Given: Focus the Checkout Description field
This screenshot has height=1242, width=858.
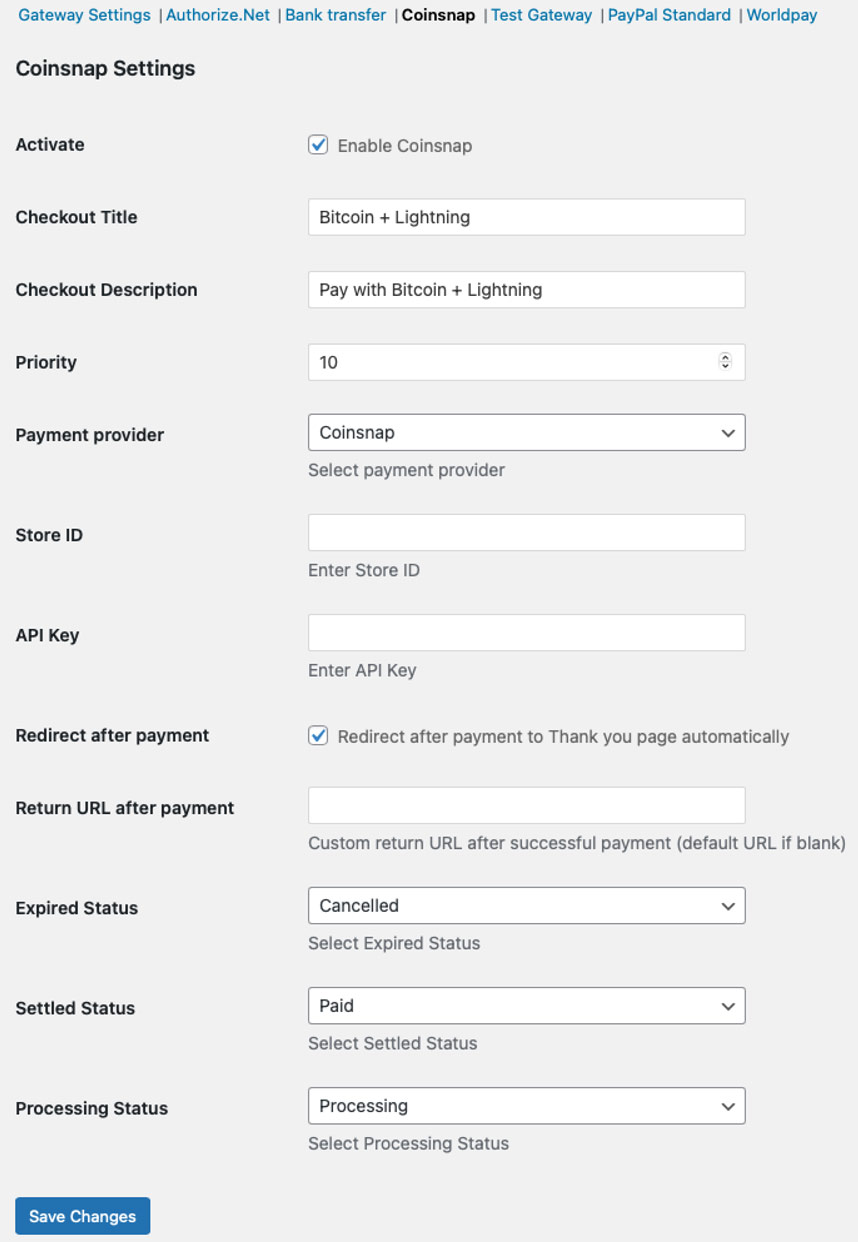Looking at the screenshot, I should pos(526,290).
